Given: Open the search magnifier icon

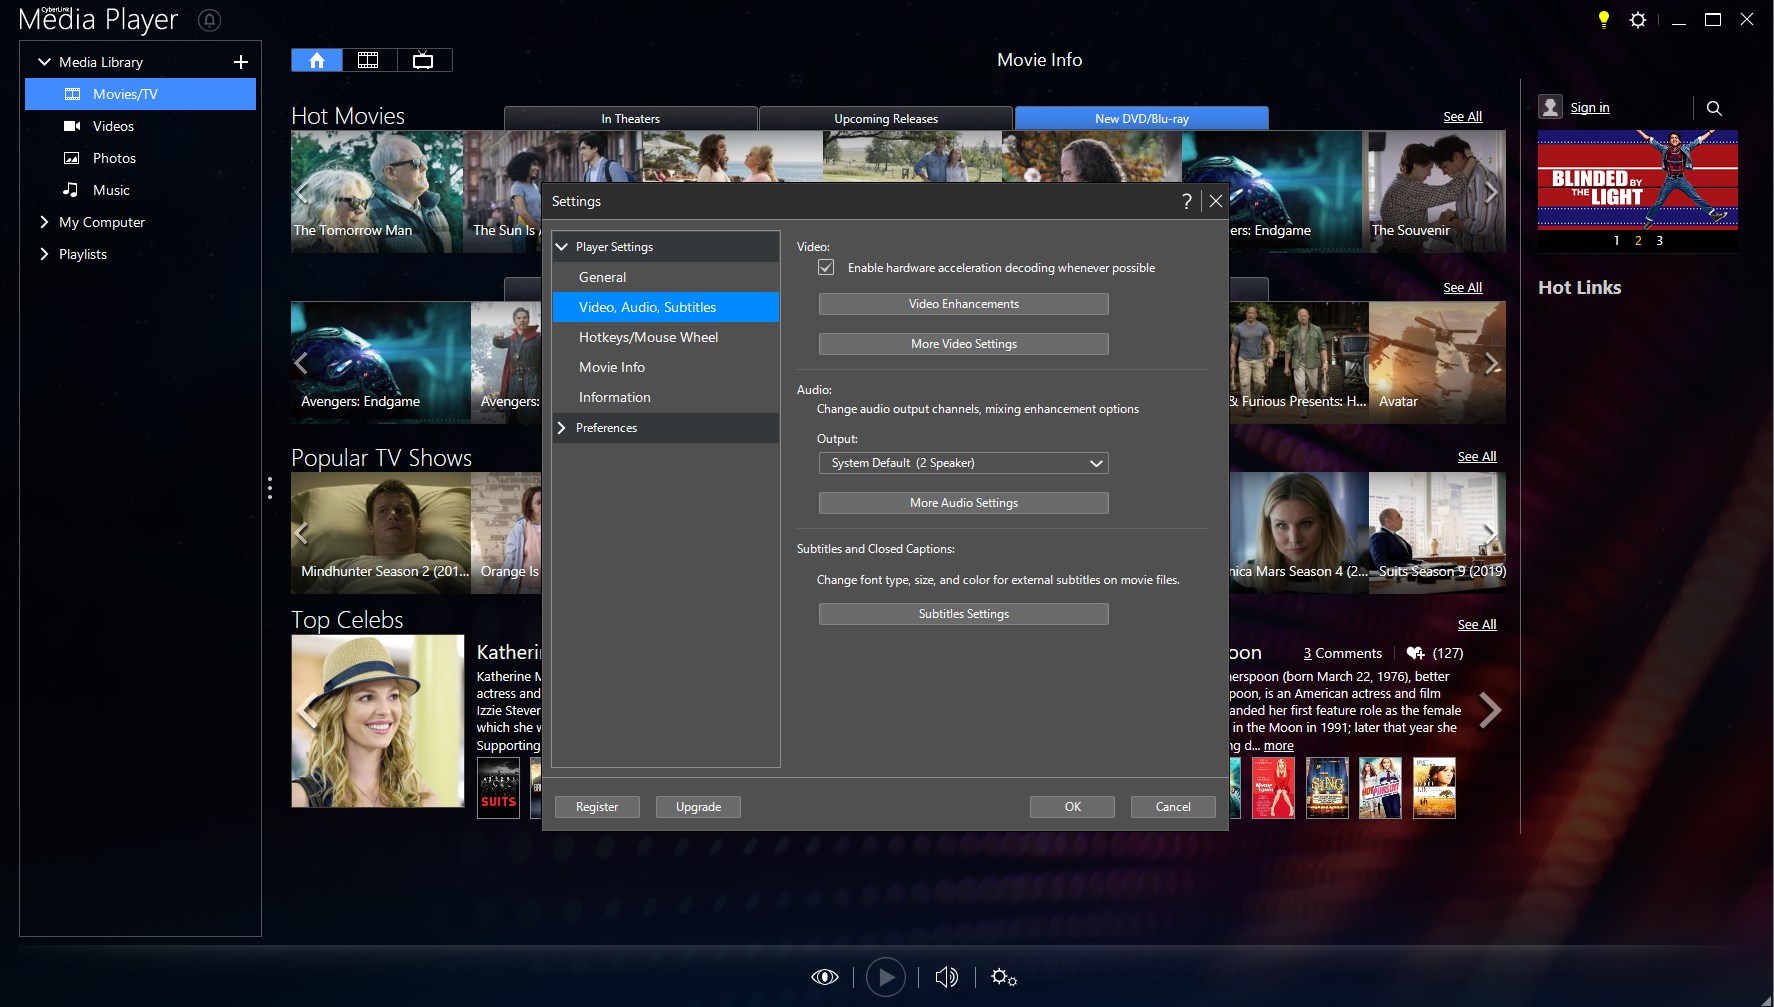Looking at the screenshot, I should [x=1714, y=108].
